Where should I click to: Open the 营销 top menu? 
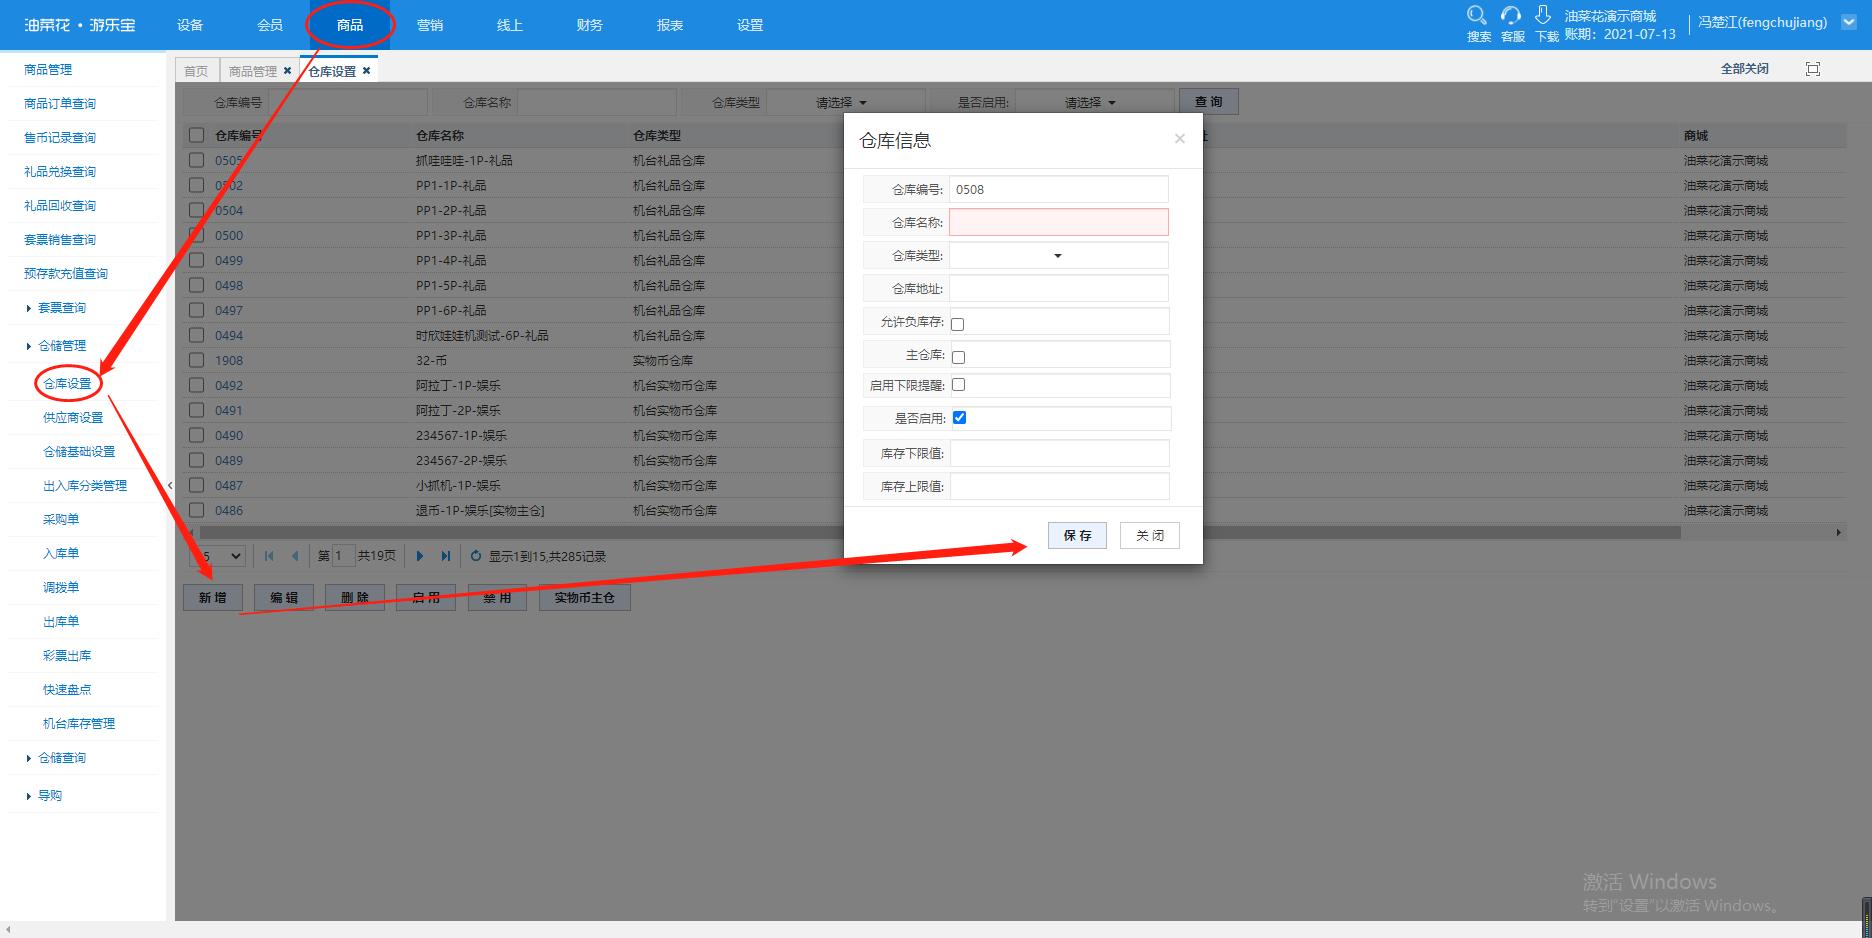tap(430, 25)
